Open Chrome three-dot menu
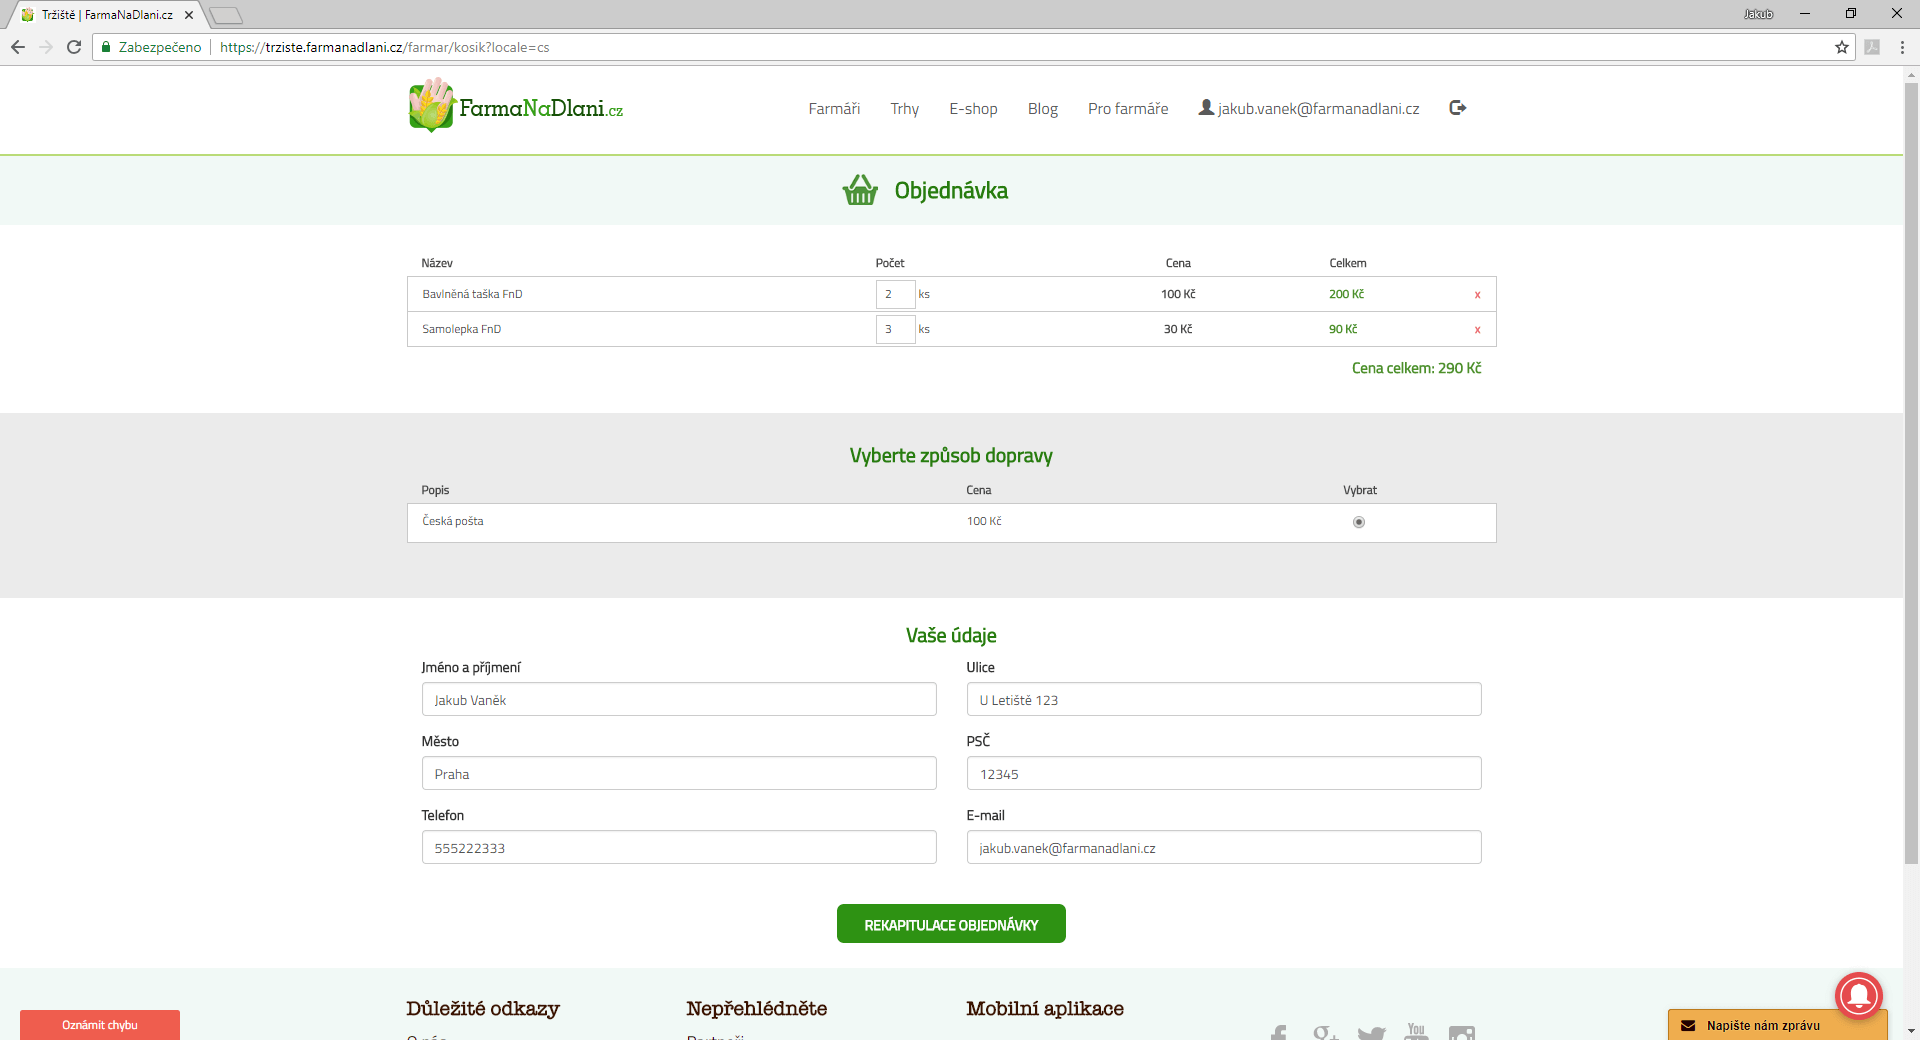This screenshot has height=1040, width=1920. (1902, 47)
